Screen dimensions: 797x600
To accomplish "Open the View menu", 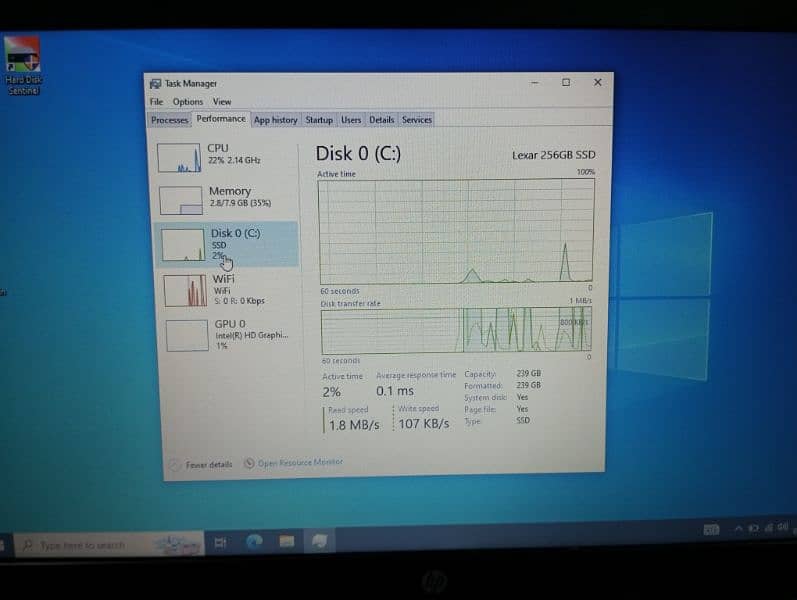I will click(221, 102).
